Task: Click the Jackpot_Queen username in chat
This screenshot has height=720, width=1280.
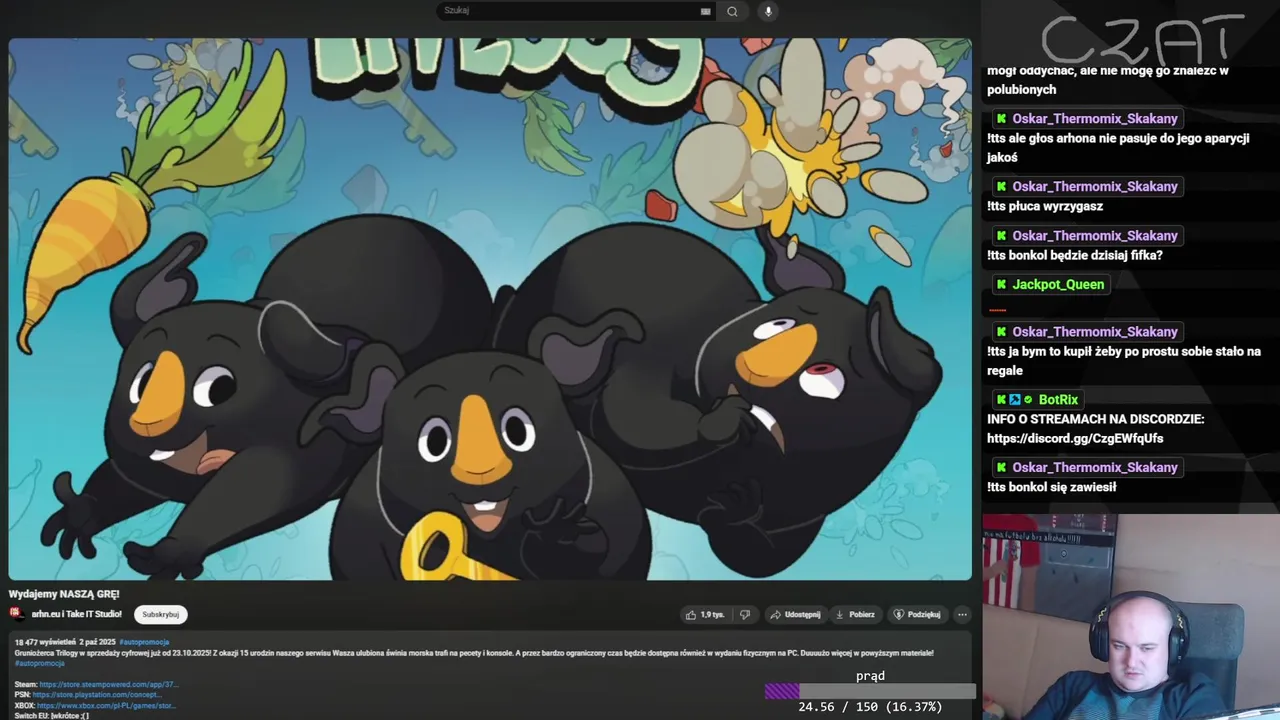Action: [x=1058, y=285]
